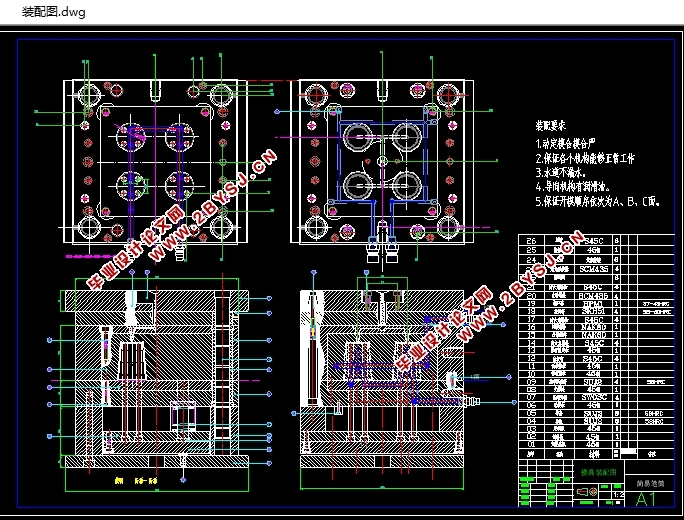Click the top-right plan view with cooling channels
684x520 pixels.
point(379,160)
